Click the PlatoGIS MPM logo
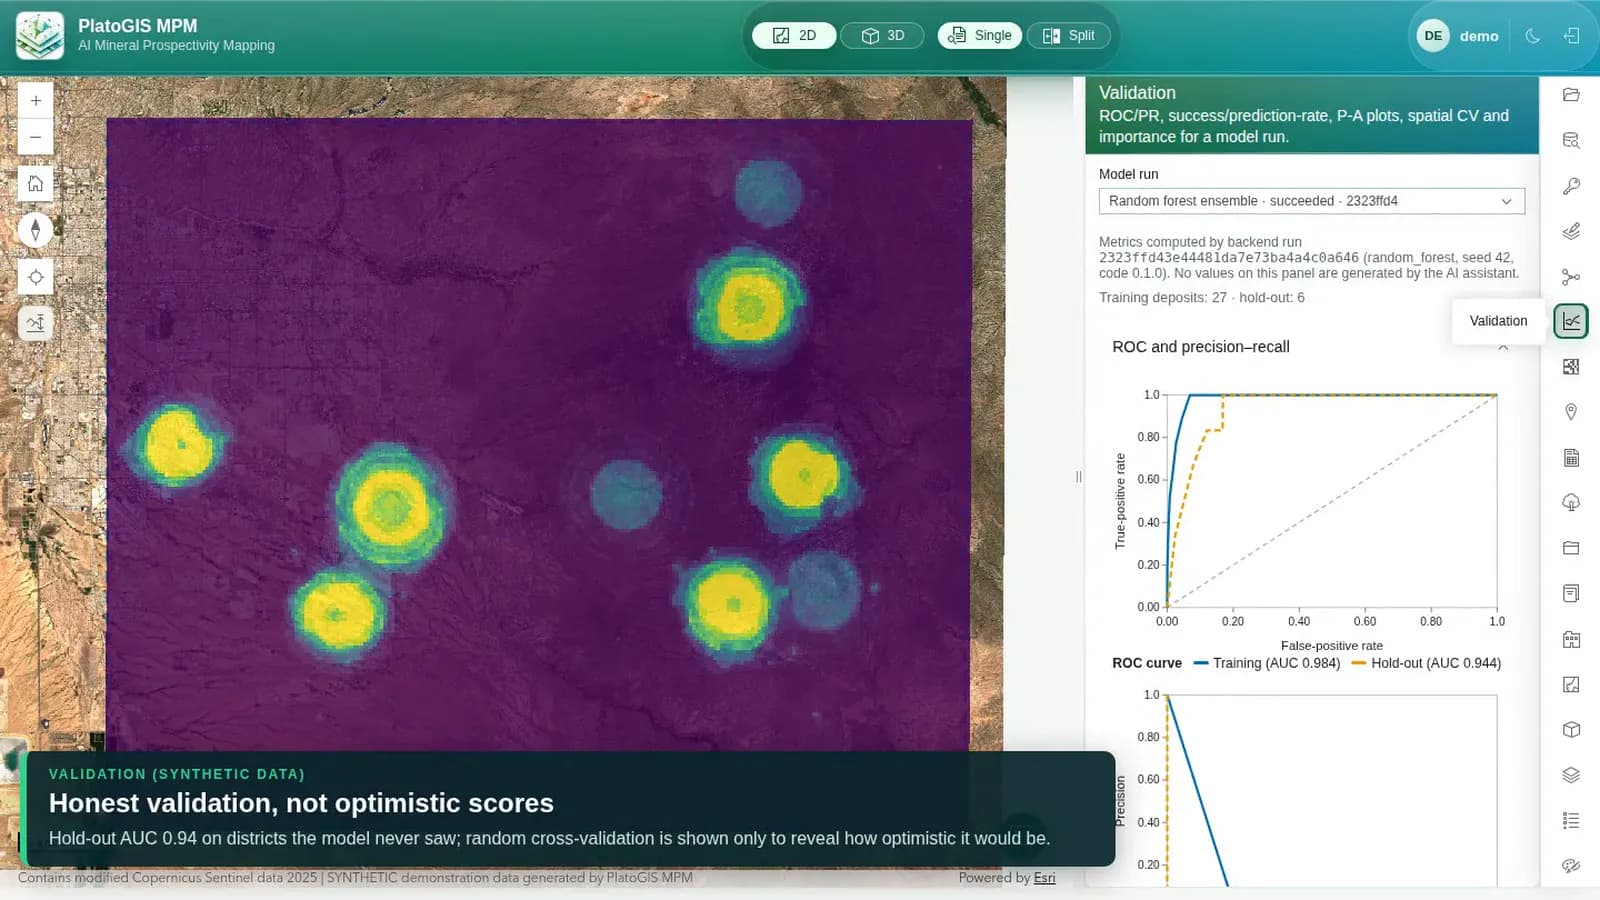This screenshot has width=1600, height=900. click(40, 36)
